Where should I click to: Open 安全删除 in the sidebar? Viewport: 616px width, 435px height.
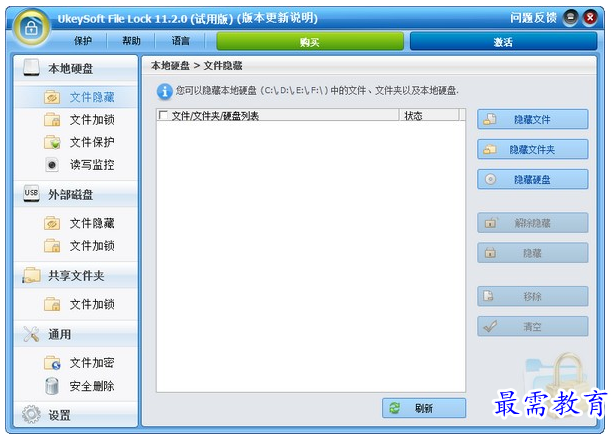[x=92, y=386]
